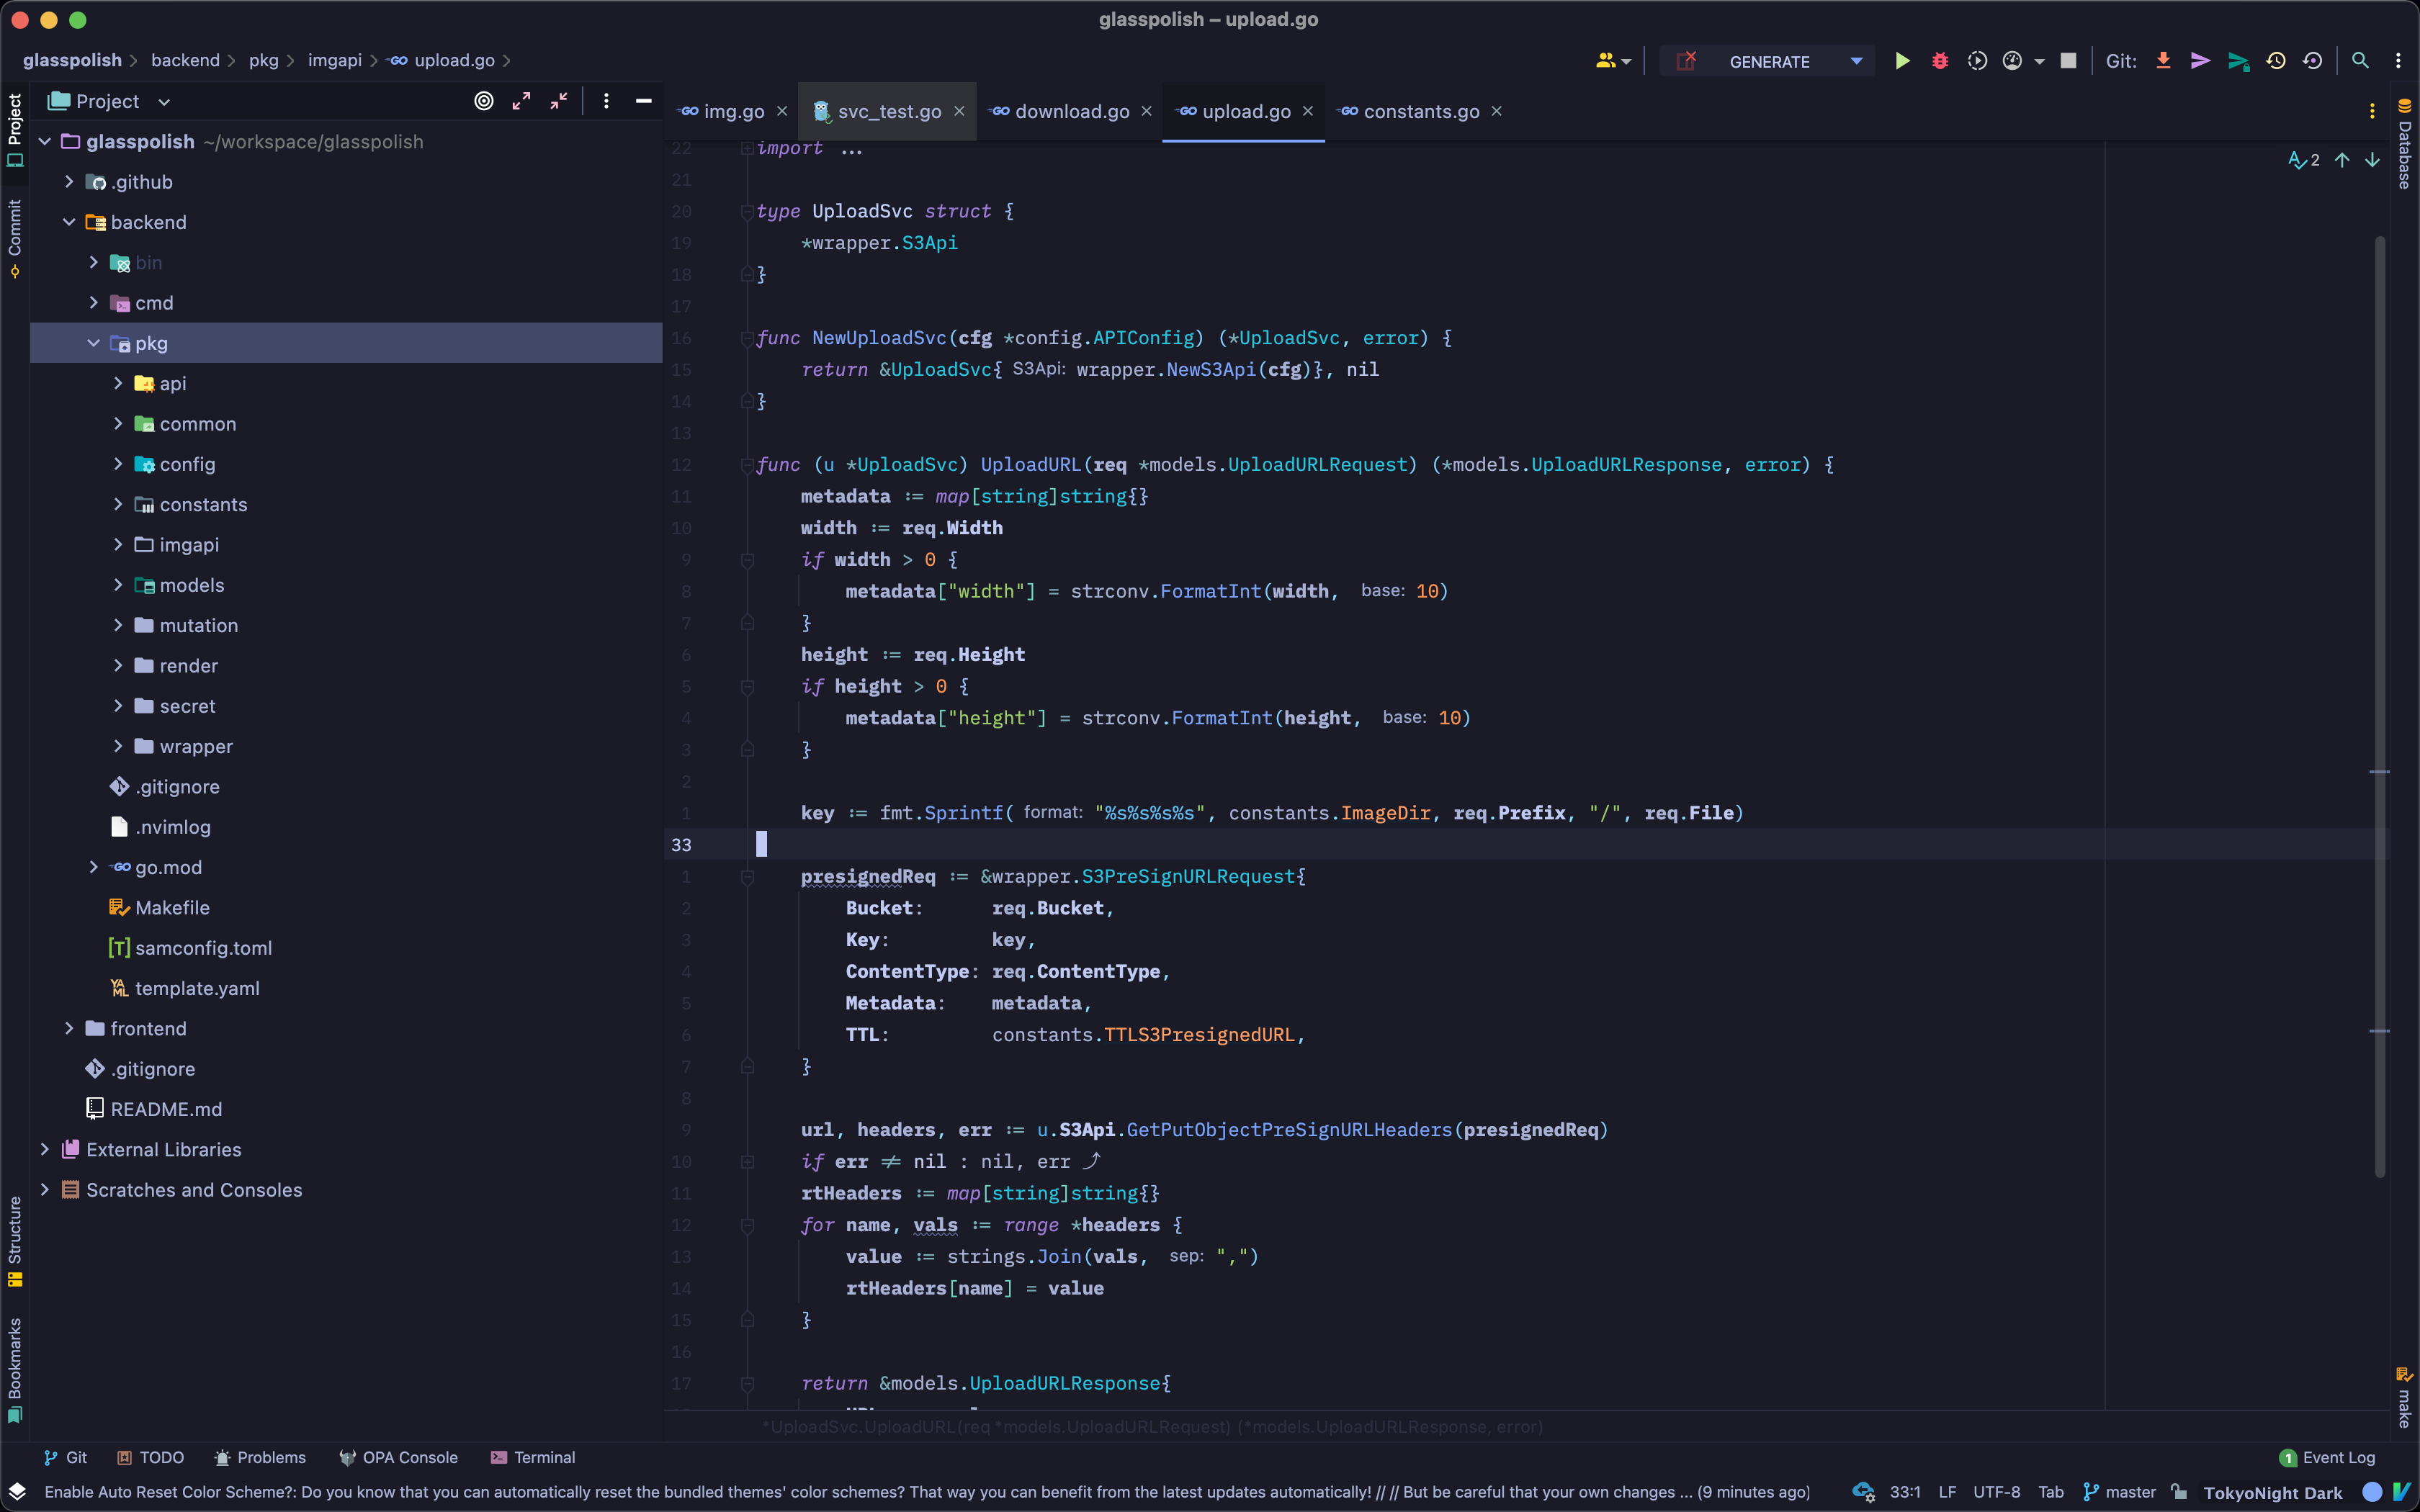Collapse the pkg folder
The height and width of the screenshot is (1512, 2420).
pos(93,343)
